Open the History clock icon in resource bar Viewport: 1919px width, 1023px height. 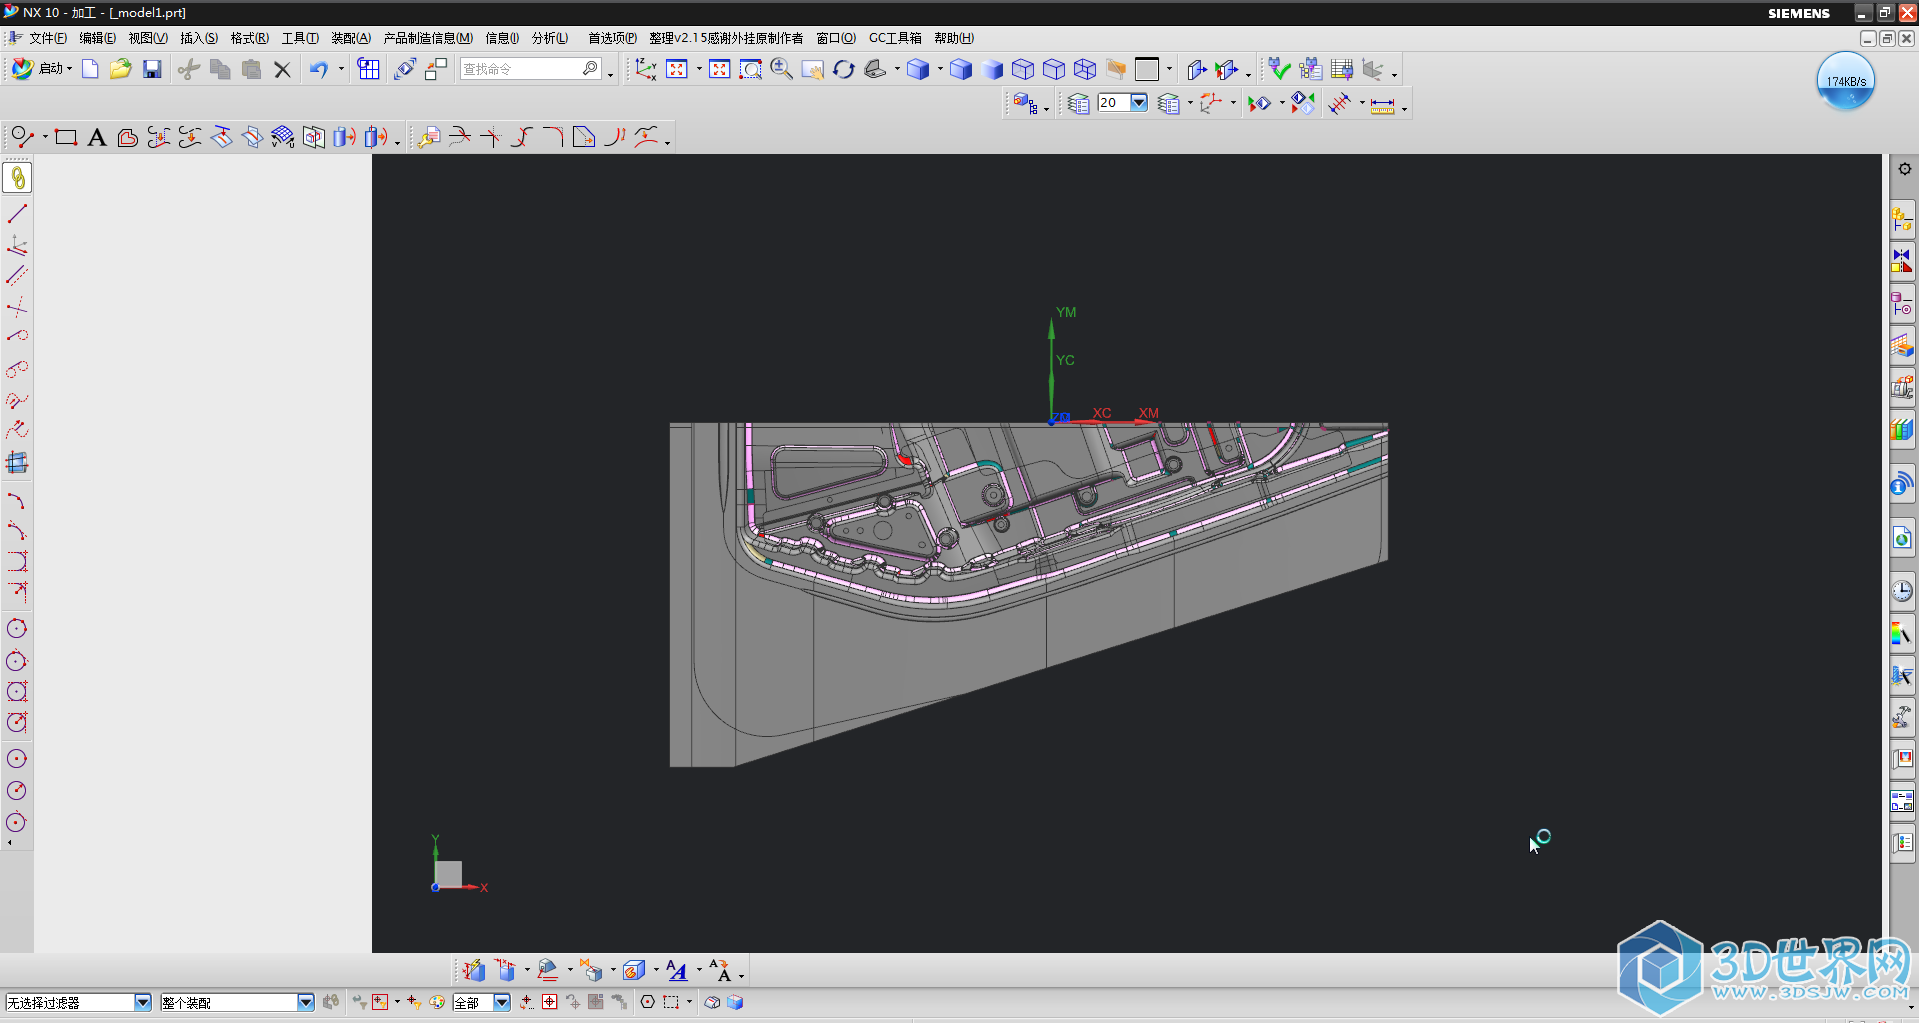coord(1902,590)
